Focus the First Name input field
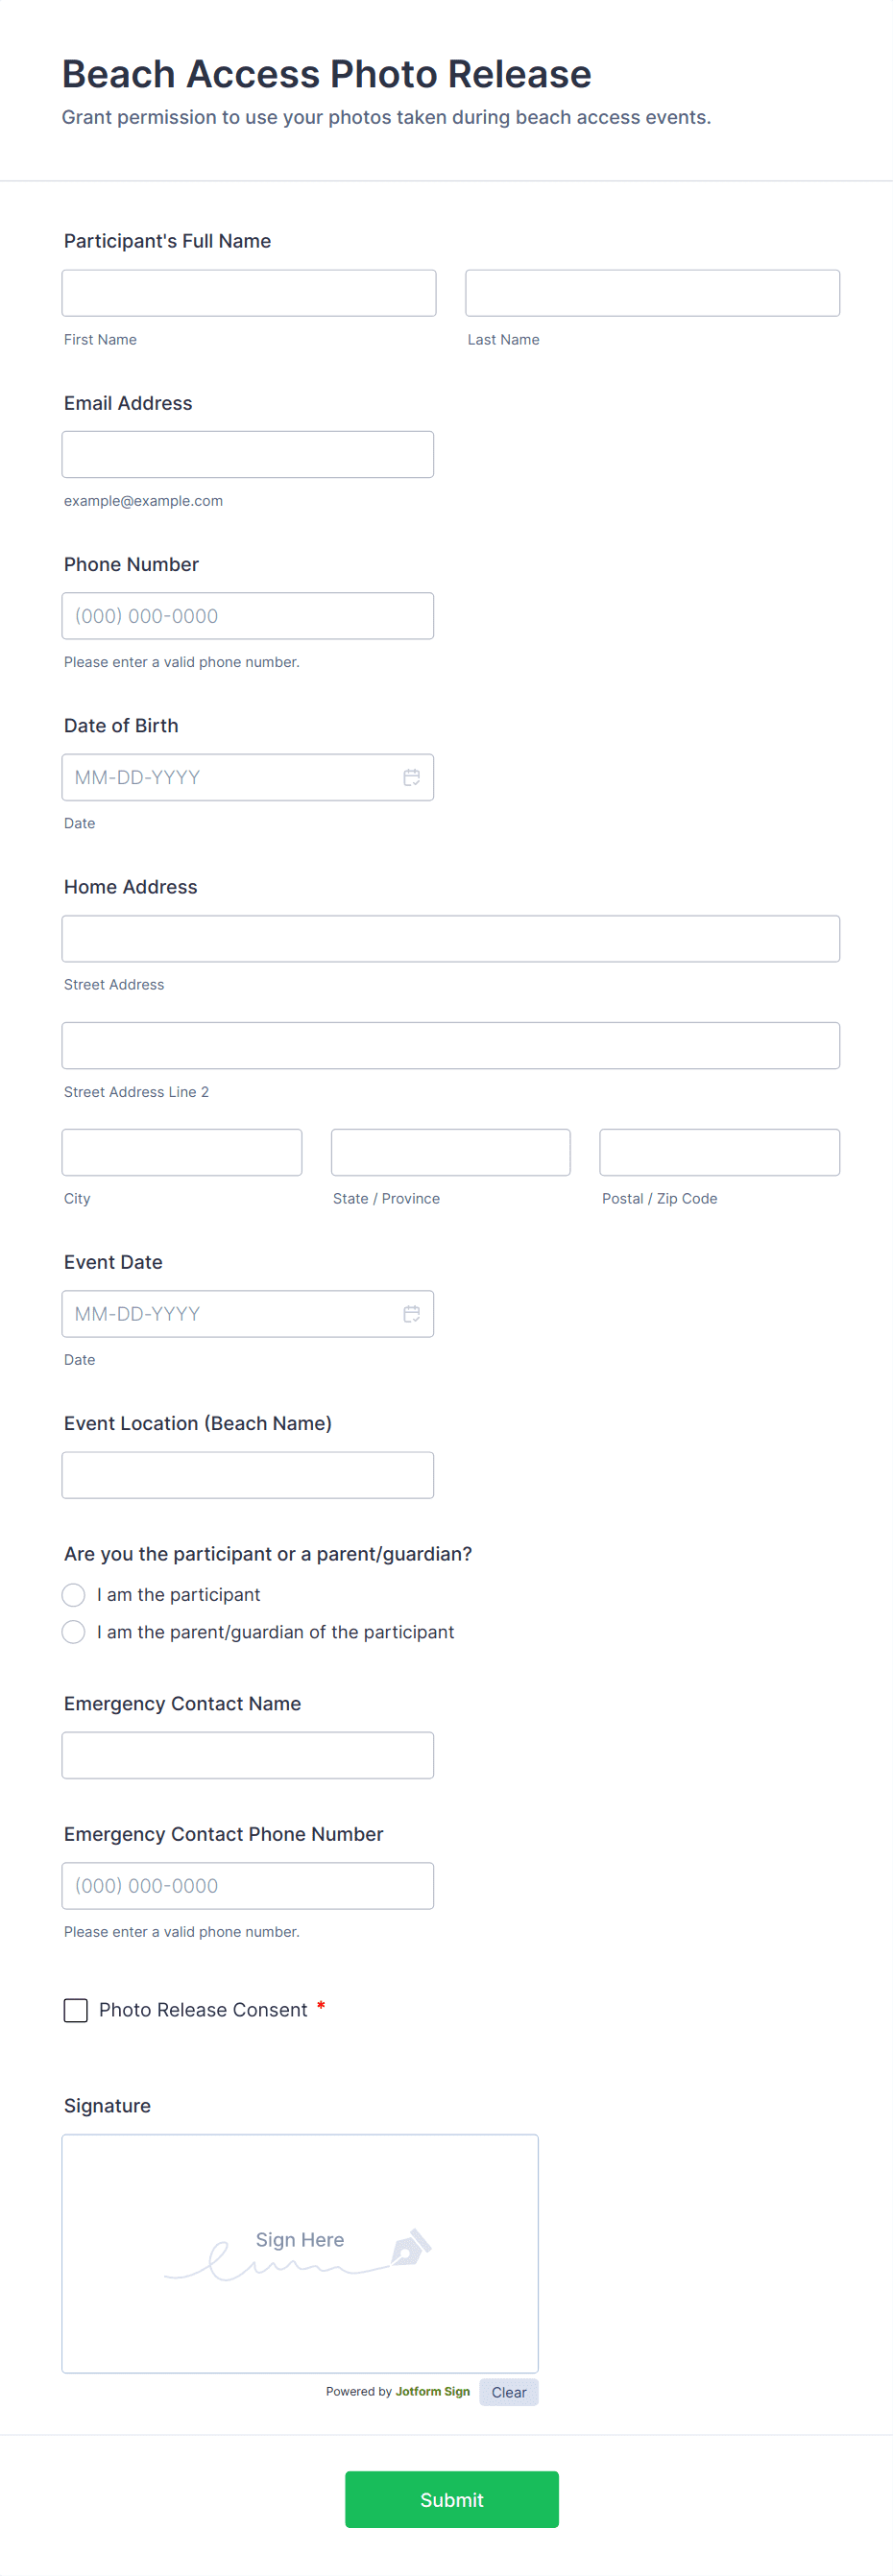The image size is (893, 2576). [x=248, y=293]
